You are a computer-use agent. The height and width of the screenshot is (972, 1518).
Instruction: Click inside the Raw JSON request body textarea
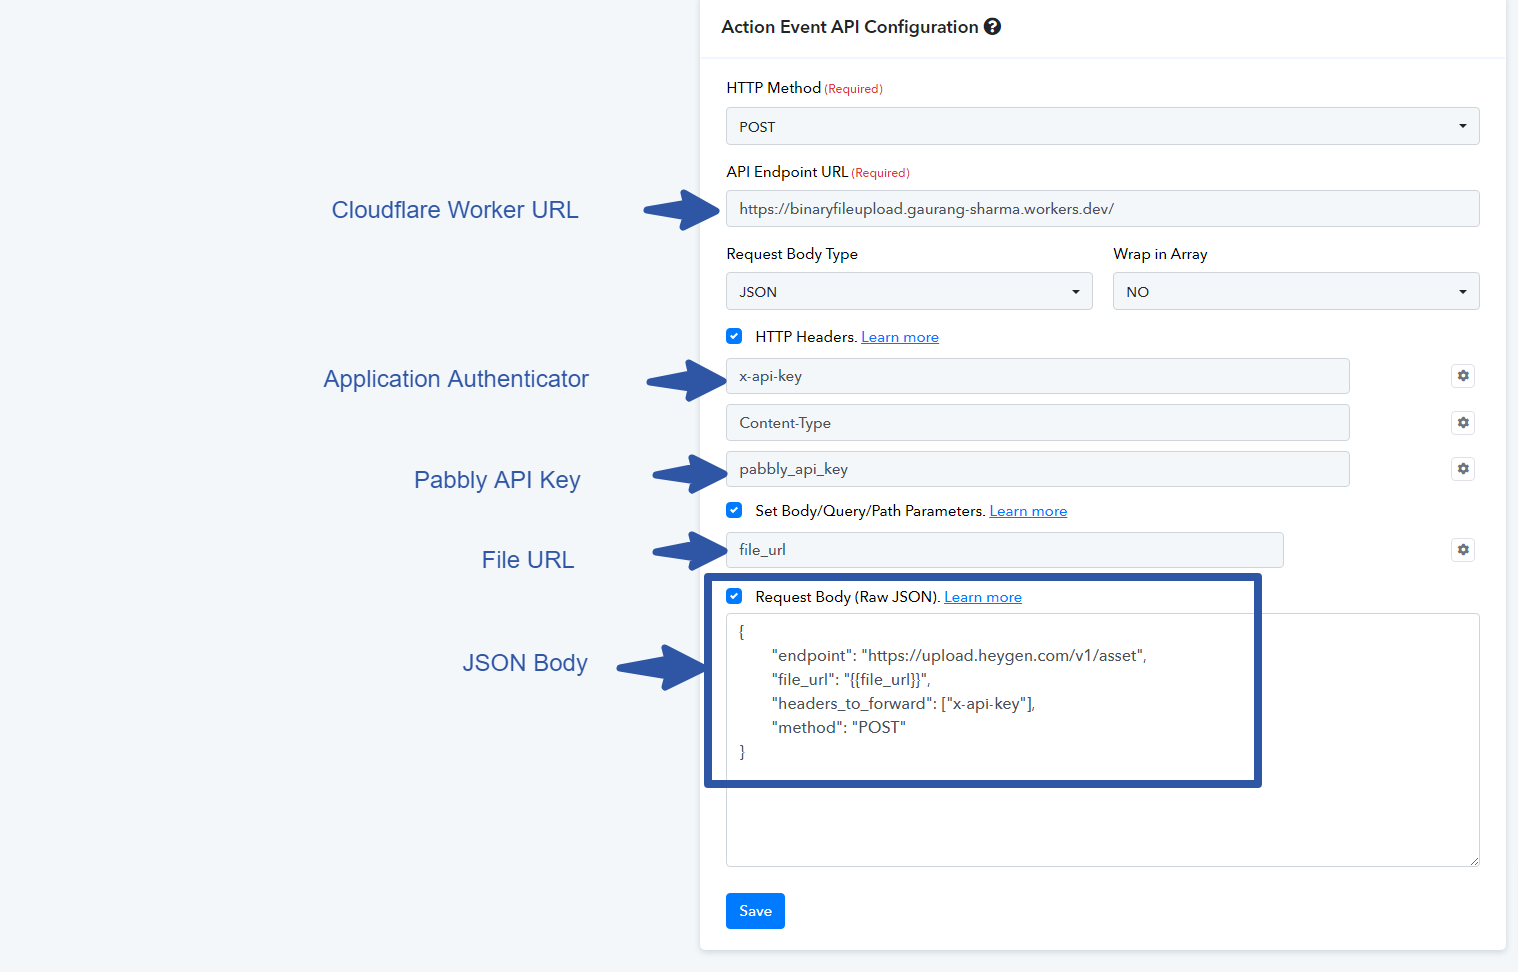click(x=1102, y=740)
